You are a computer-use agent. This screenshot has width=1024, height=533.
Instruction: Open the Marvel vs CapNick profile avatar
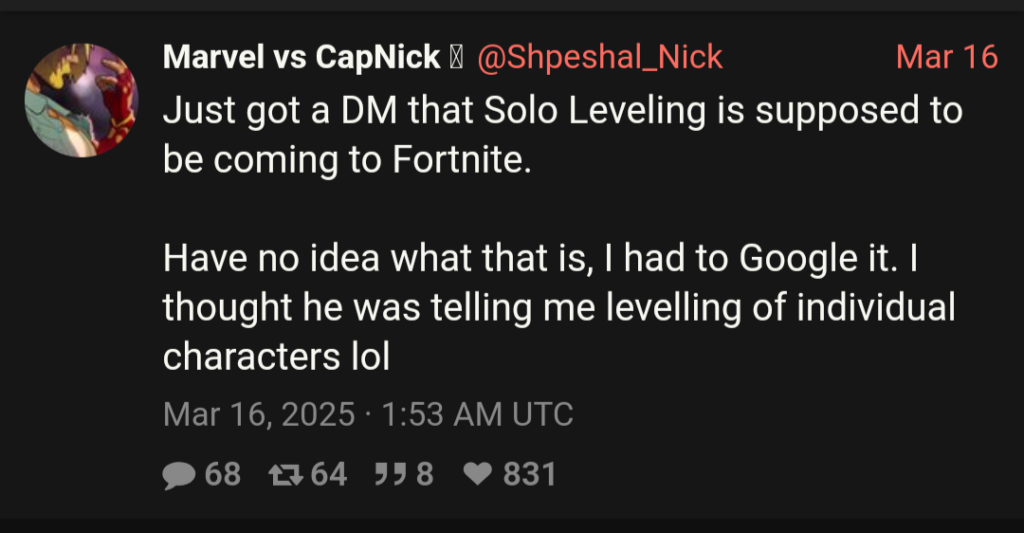[x=80, y=100]
